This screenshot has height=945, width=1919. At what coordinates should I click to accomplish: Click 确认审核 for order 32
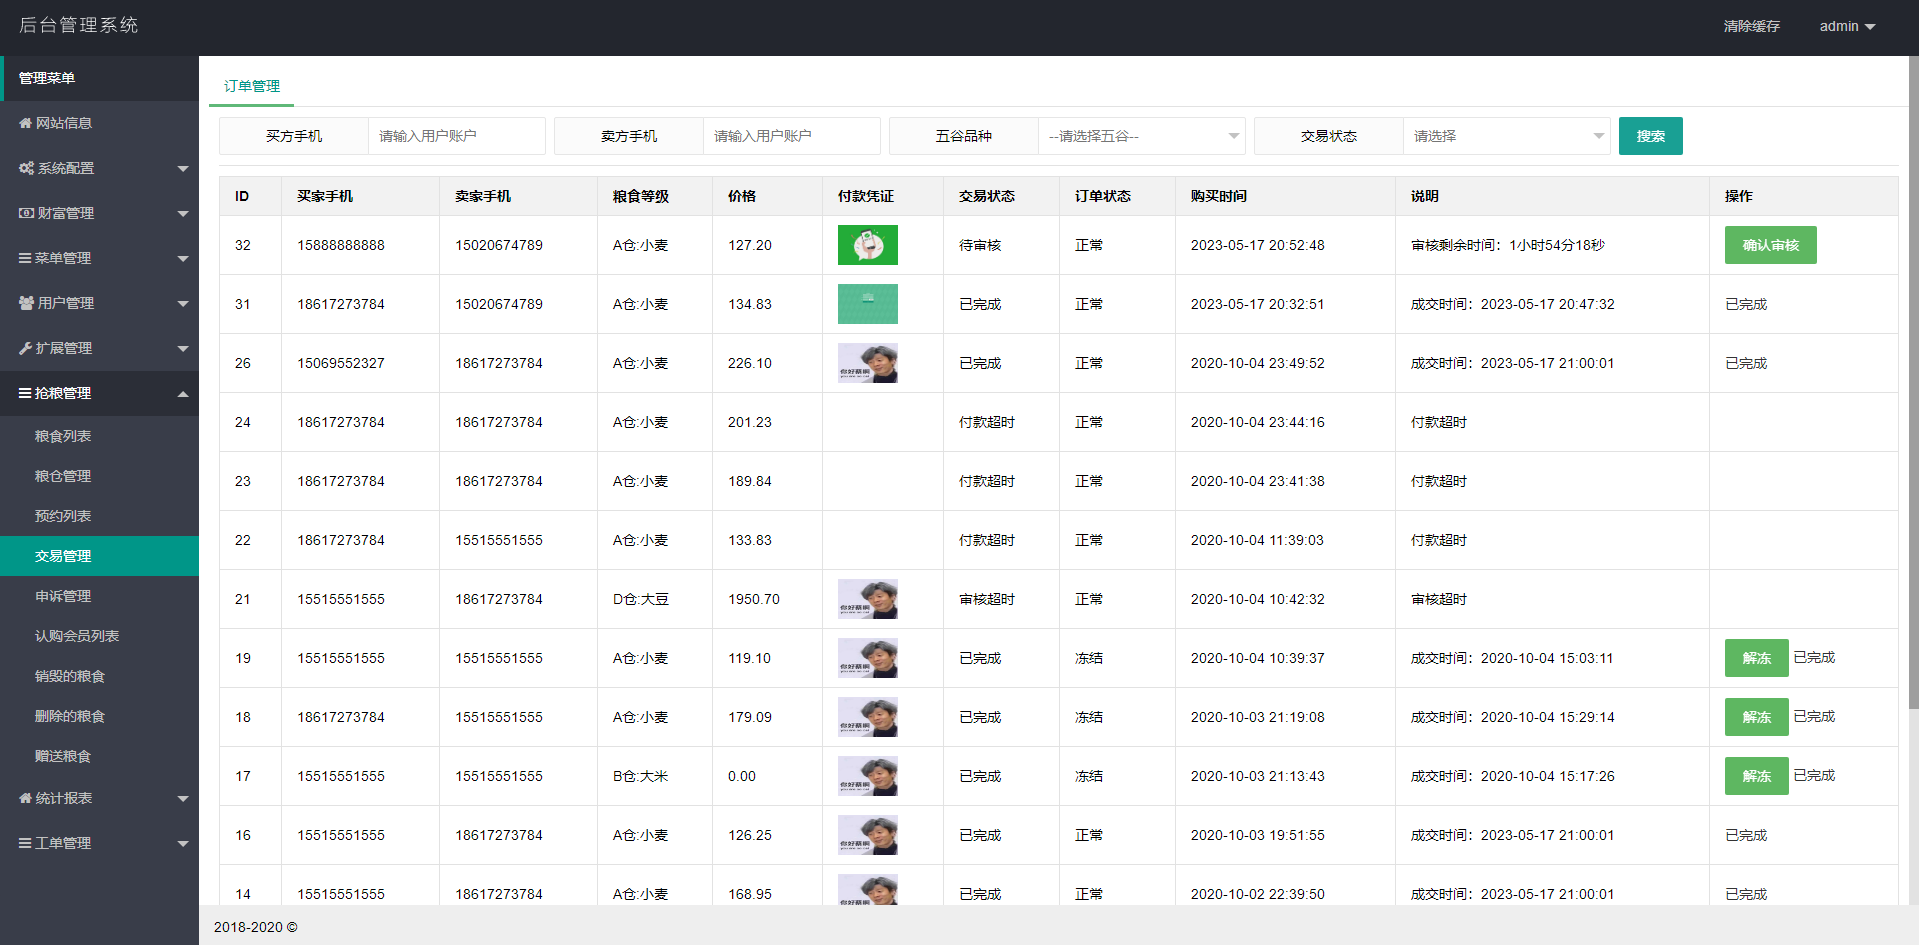click(x=1770, y=245)
